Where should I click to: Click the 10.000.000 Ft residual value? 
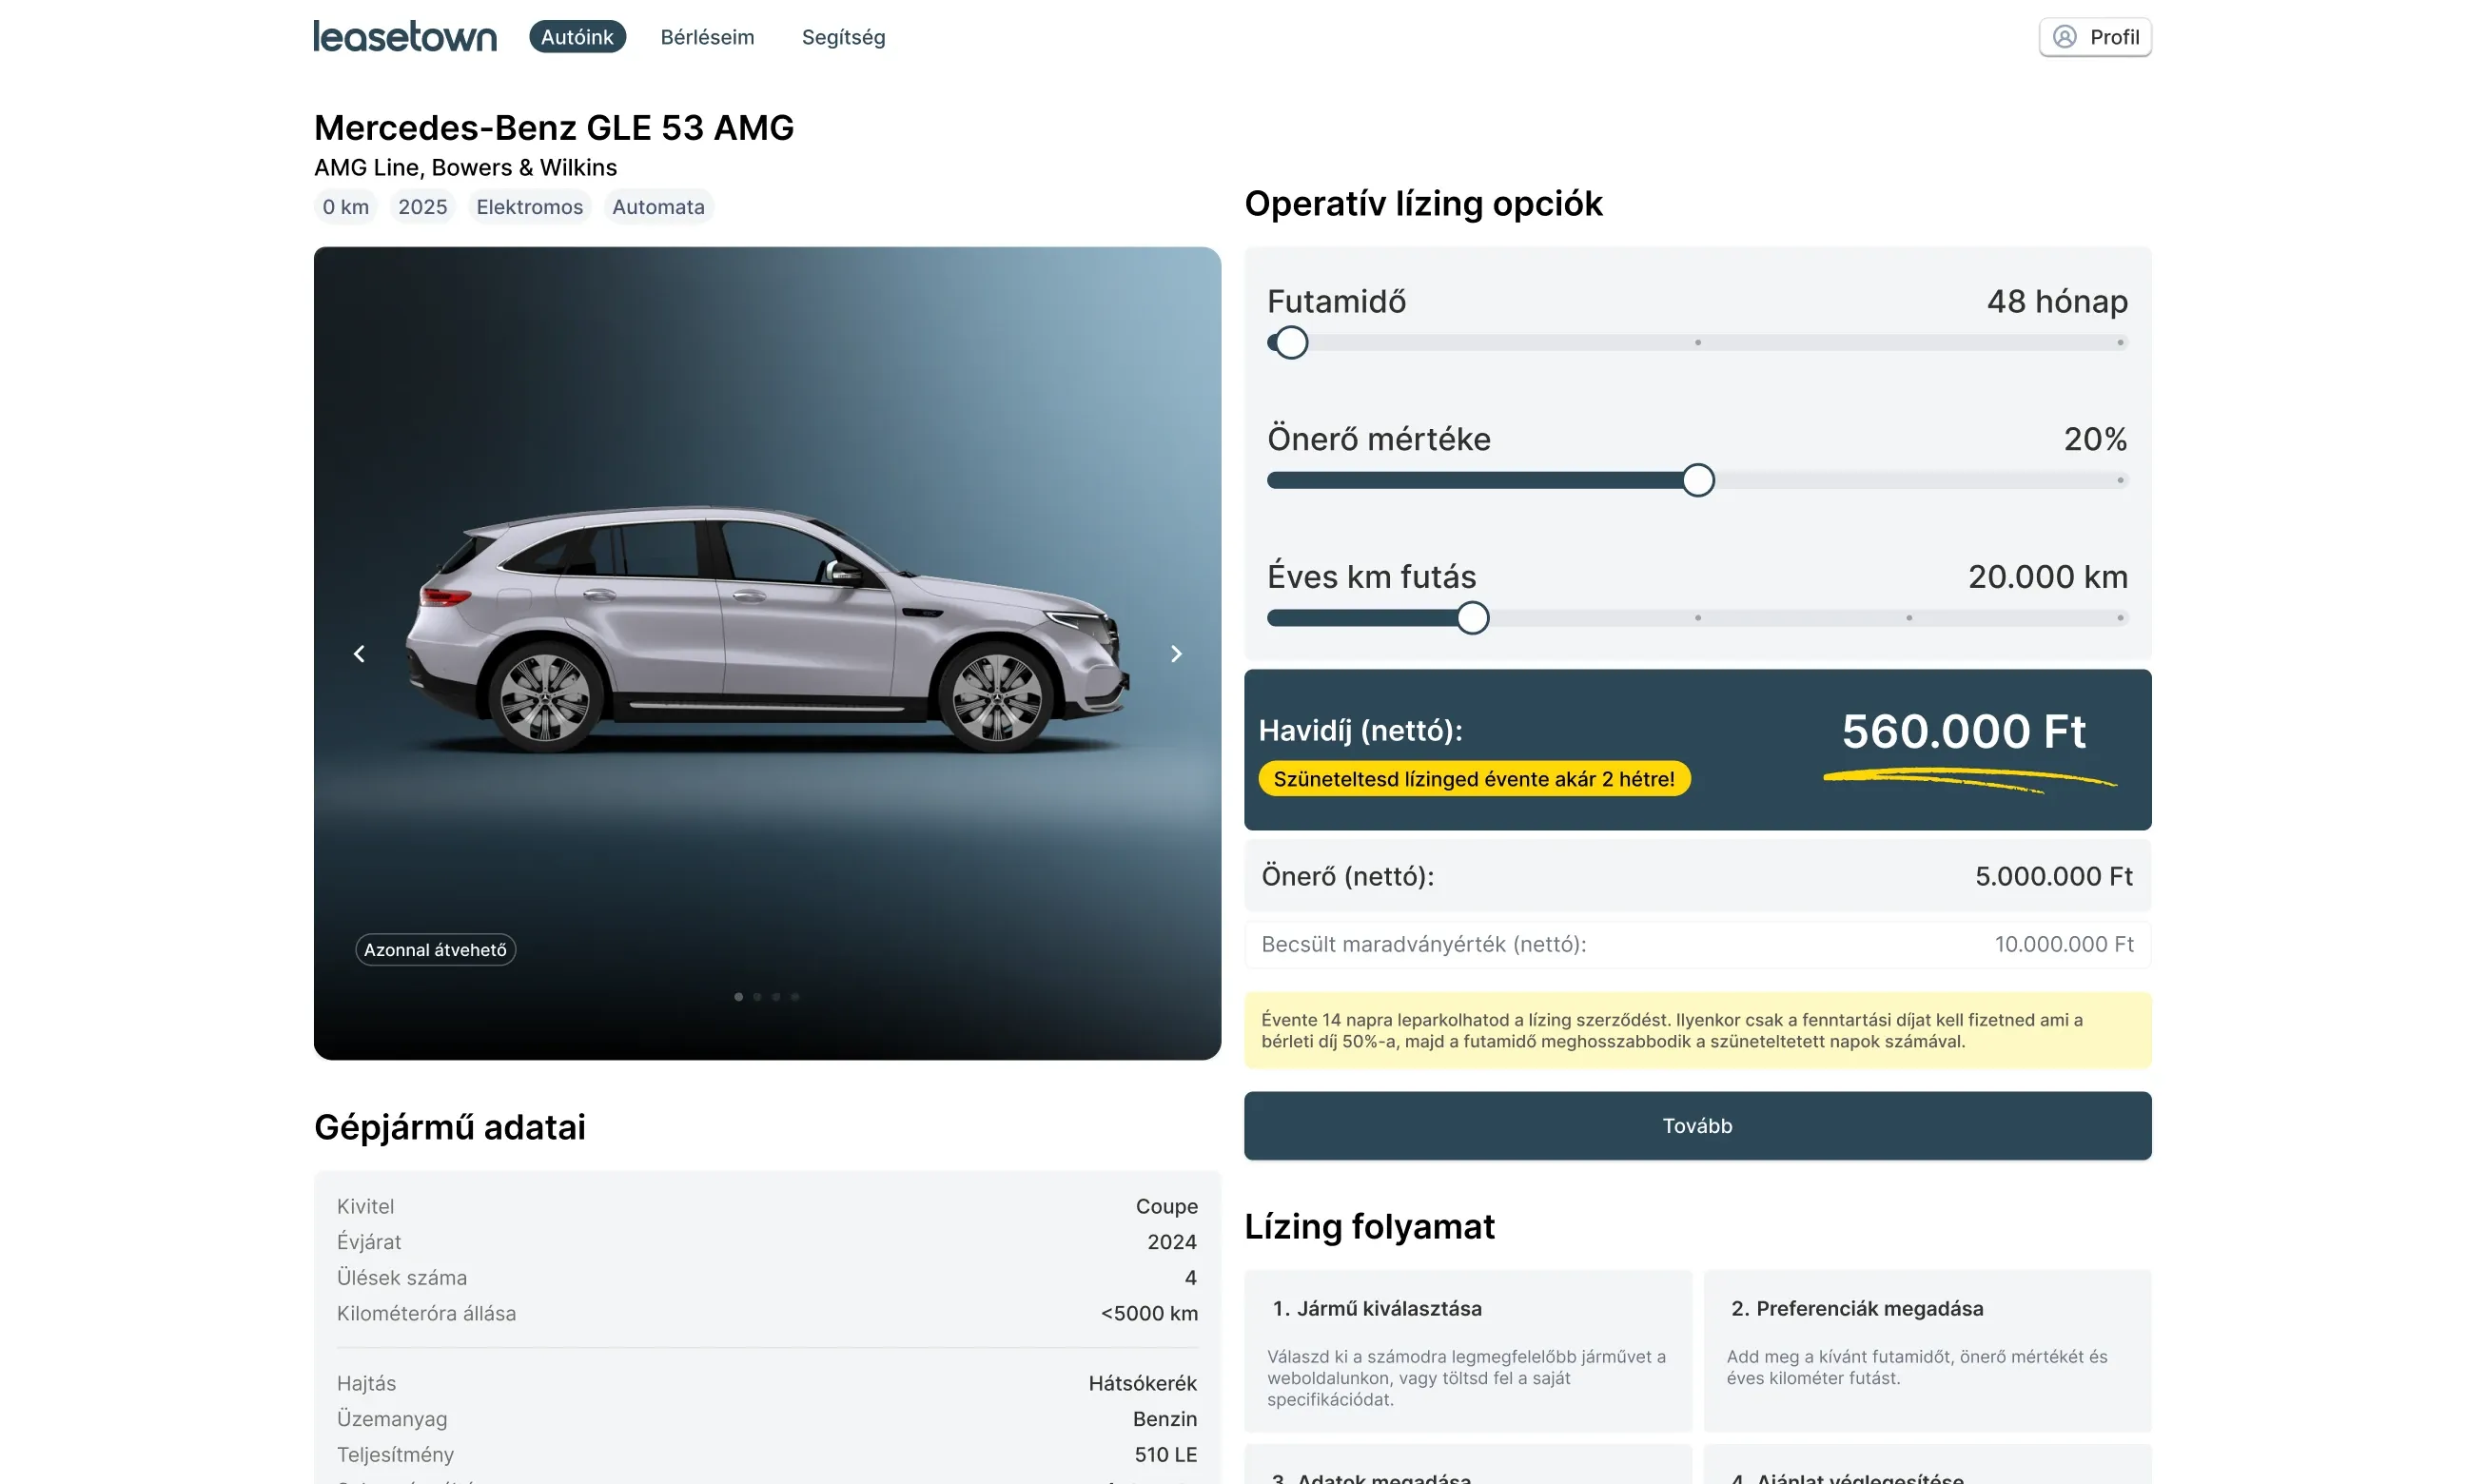click(x=2063, y=945)
